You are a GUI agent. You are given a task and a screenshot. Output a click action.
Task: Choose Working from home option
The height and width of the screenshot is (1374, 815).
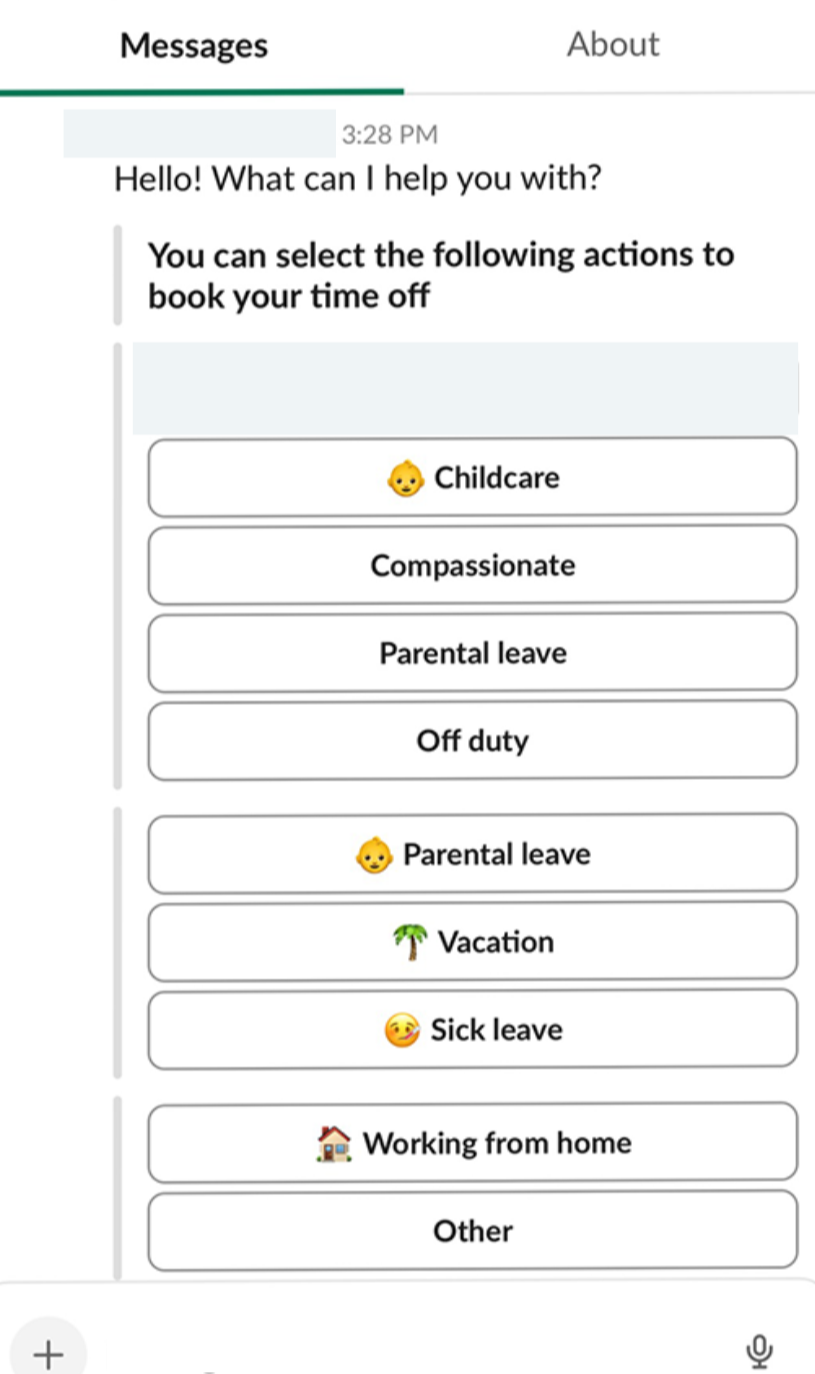(473, 1143)
